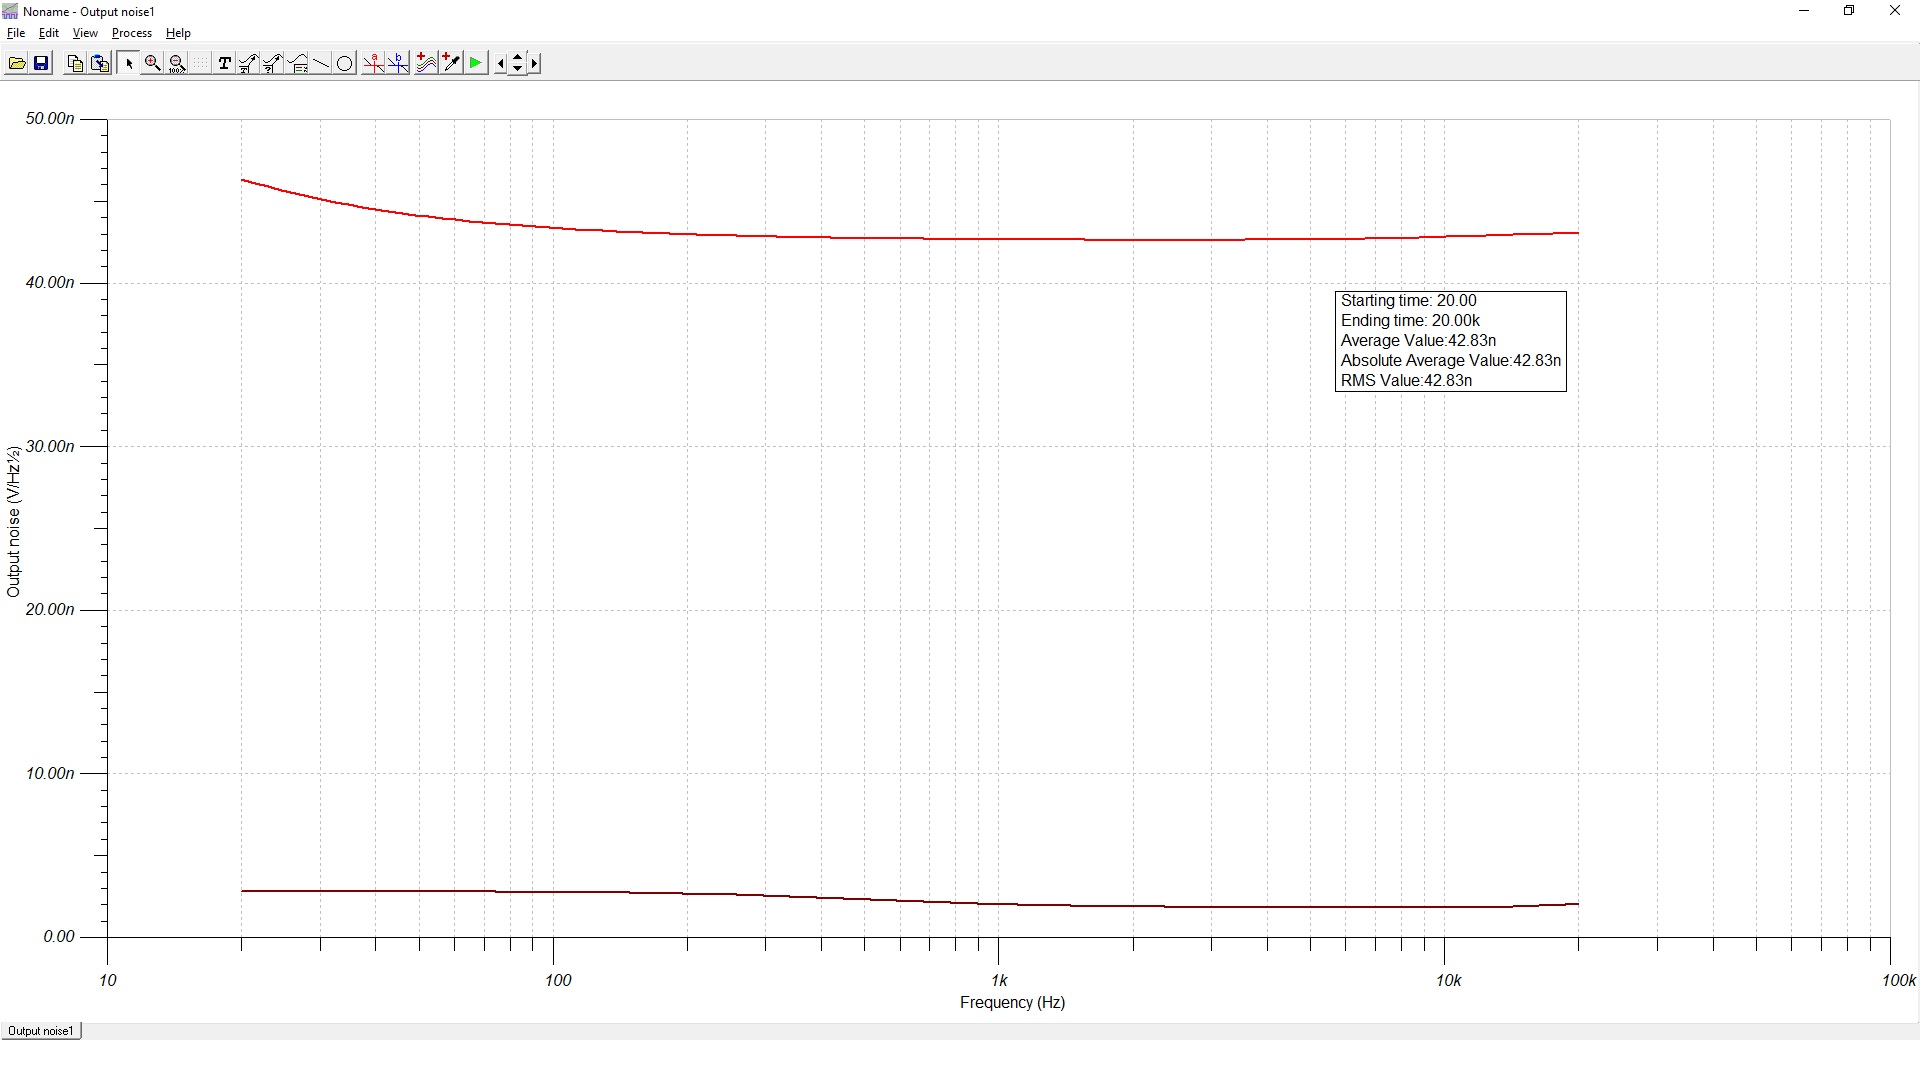
Task: Click the Legend icon in toolbar
Action: [x=297, y=63]
